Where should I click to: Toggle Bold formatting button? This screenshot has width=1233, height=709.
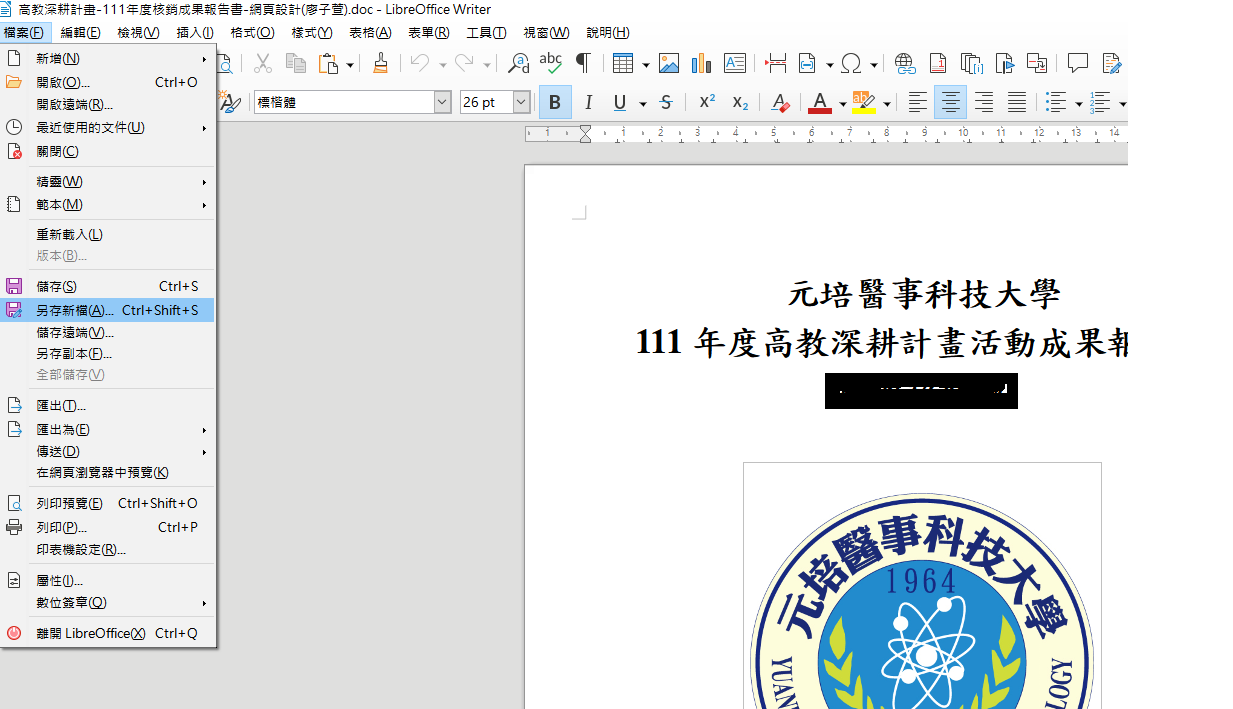pyautogui.click(x=555, y=102)
